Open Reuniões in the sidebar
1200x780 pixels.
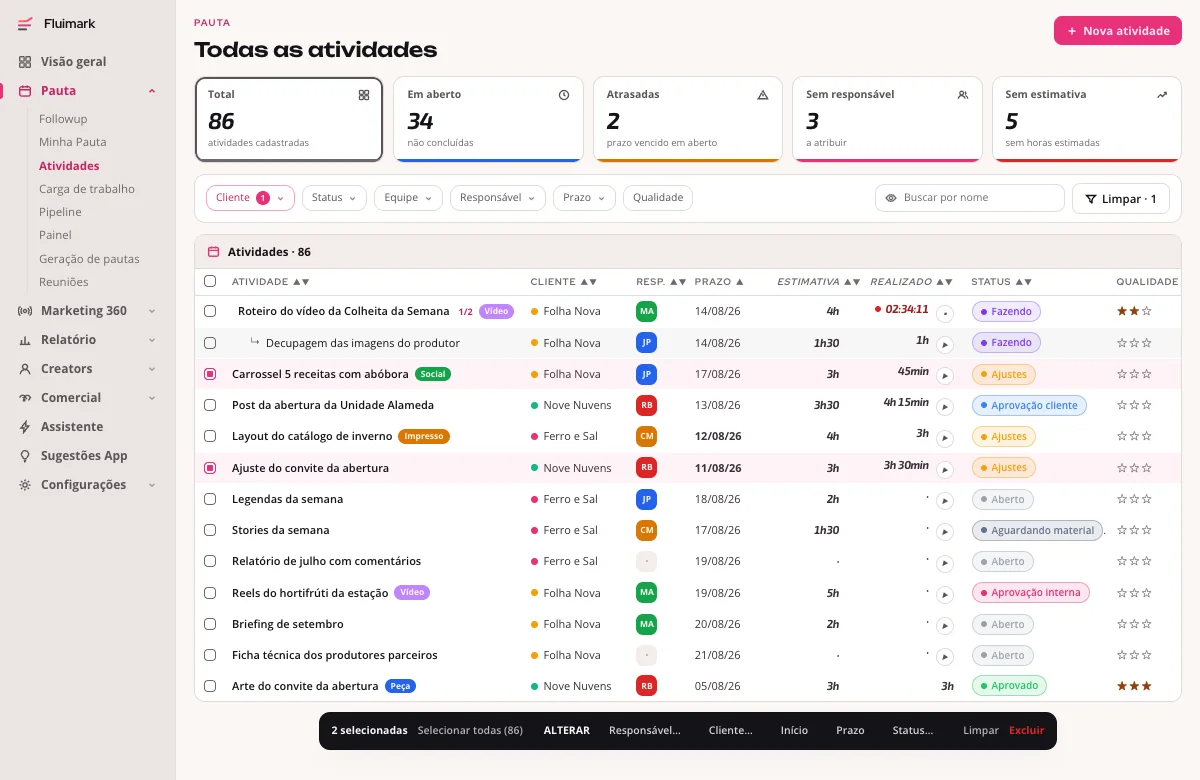(64, 282)
